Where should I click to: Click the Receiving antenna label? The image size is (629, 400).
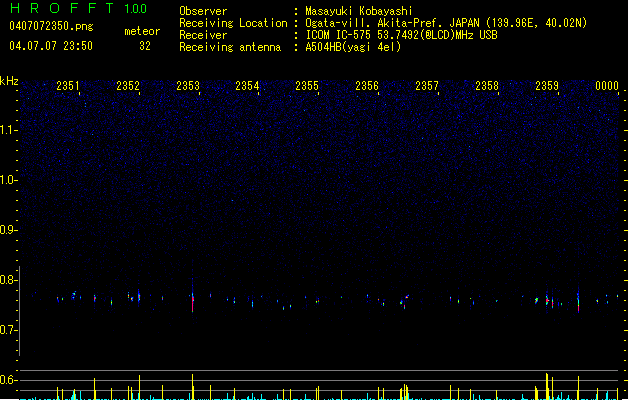tap(230, 47)
